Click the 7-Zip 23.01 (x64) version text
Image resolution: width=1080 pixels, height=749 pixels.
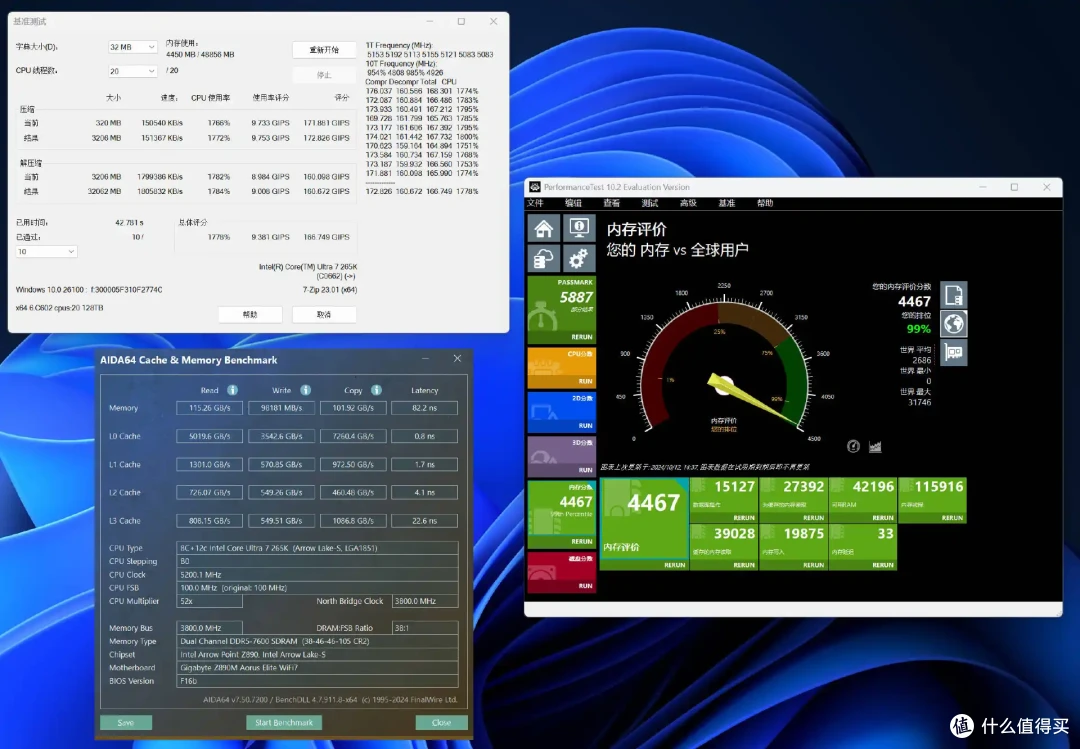pos(329,290)
